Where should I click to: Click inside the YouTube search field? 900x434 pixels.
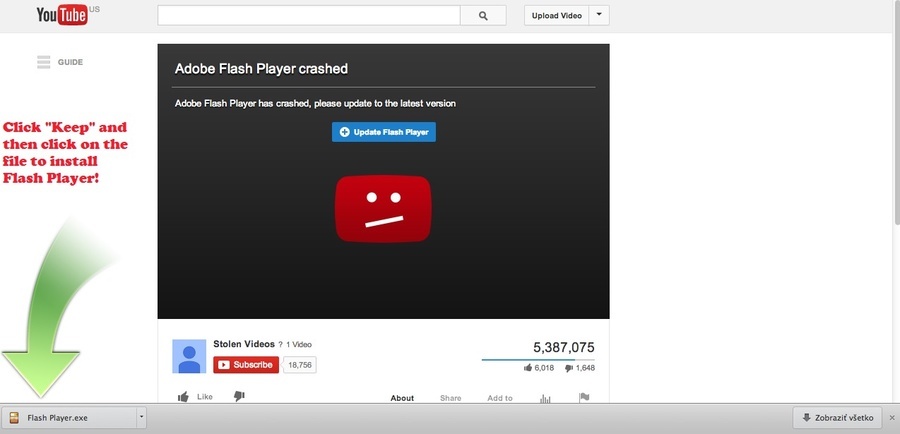(308, 16)
